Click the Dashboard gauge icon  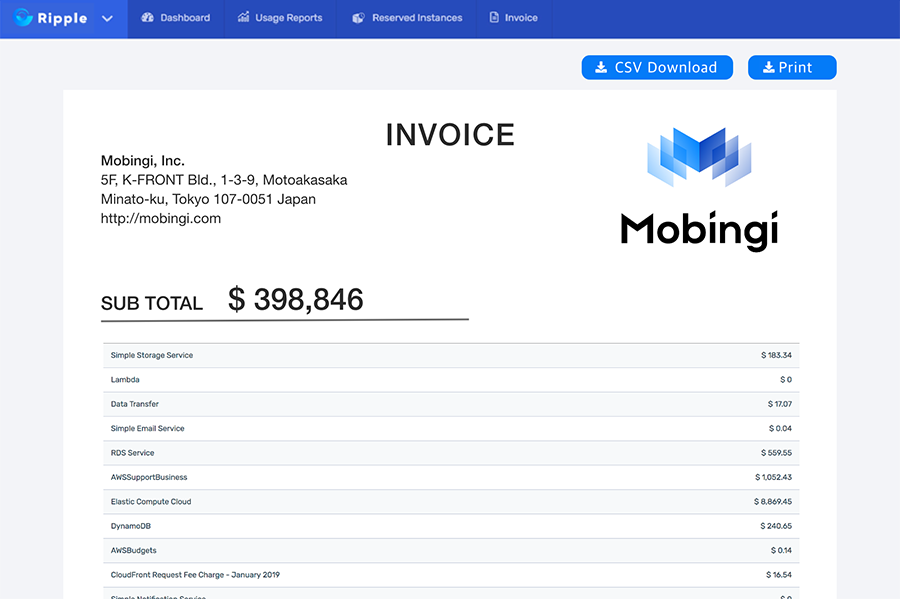(x=148, y=17)
